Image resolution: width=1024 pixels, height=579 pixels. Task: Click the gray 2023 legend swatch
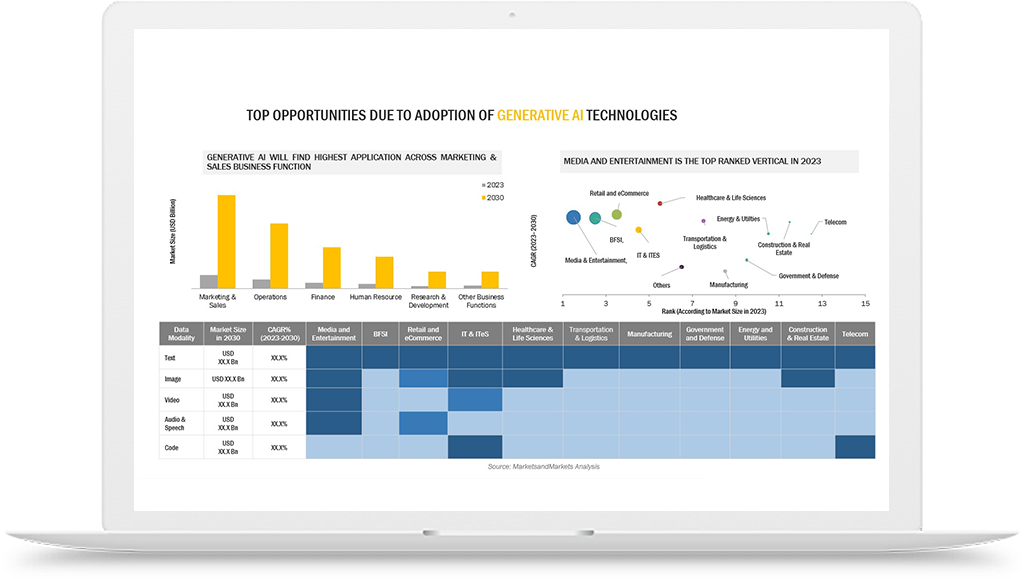coord(484,186)
